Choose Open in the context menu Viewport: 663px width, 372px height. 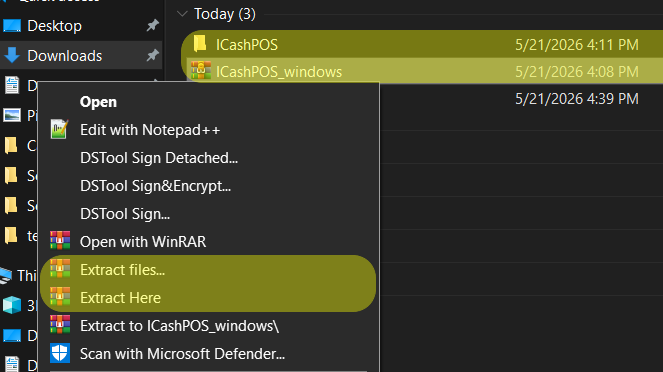[209, 102]
